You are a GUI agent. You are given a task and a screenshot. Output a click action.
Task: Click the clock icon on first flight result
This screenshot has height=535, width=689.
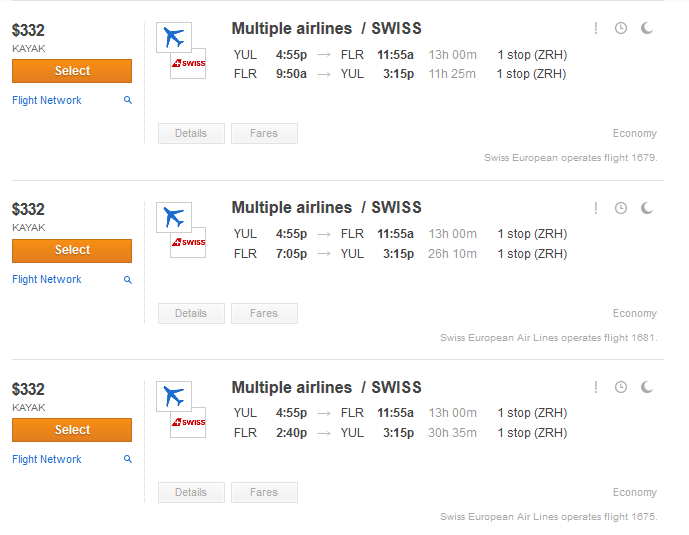click(620, 28)
